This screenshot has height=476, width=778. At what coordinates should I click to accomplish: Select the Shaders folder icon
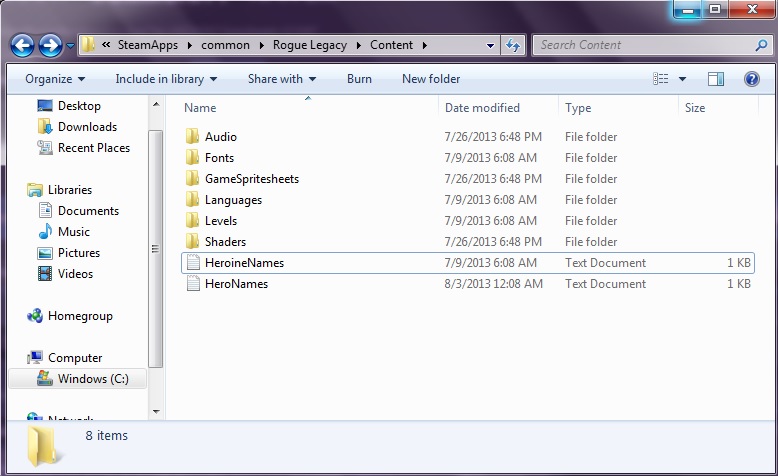click(193, 242)
